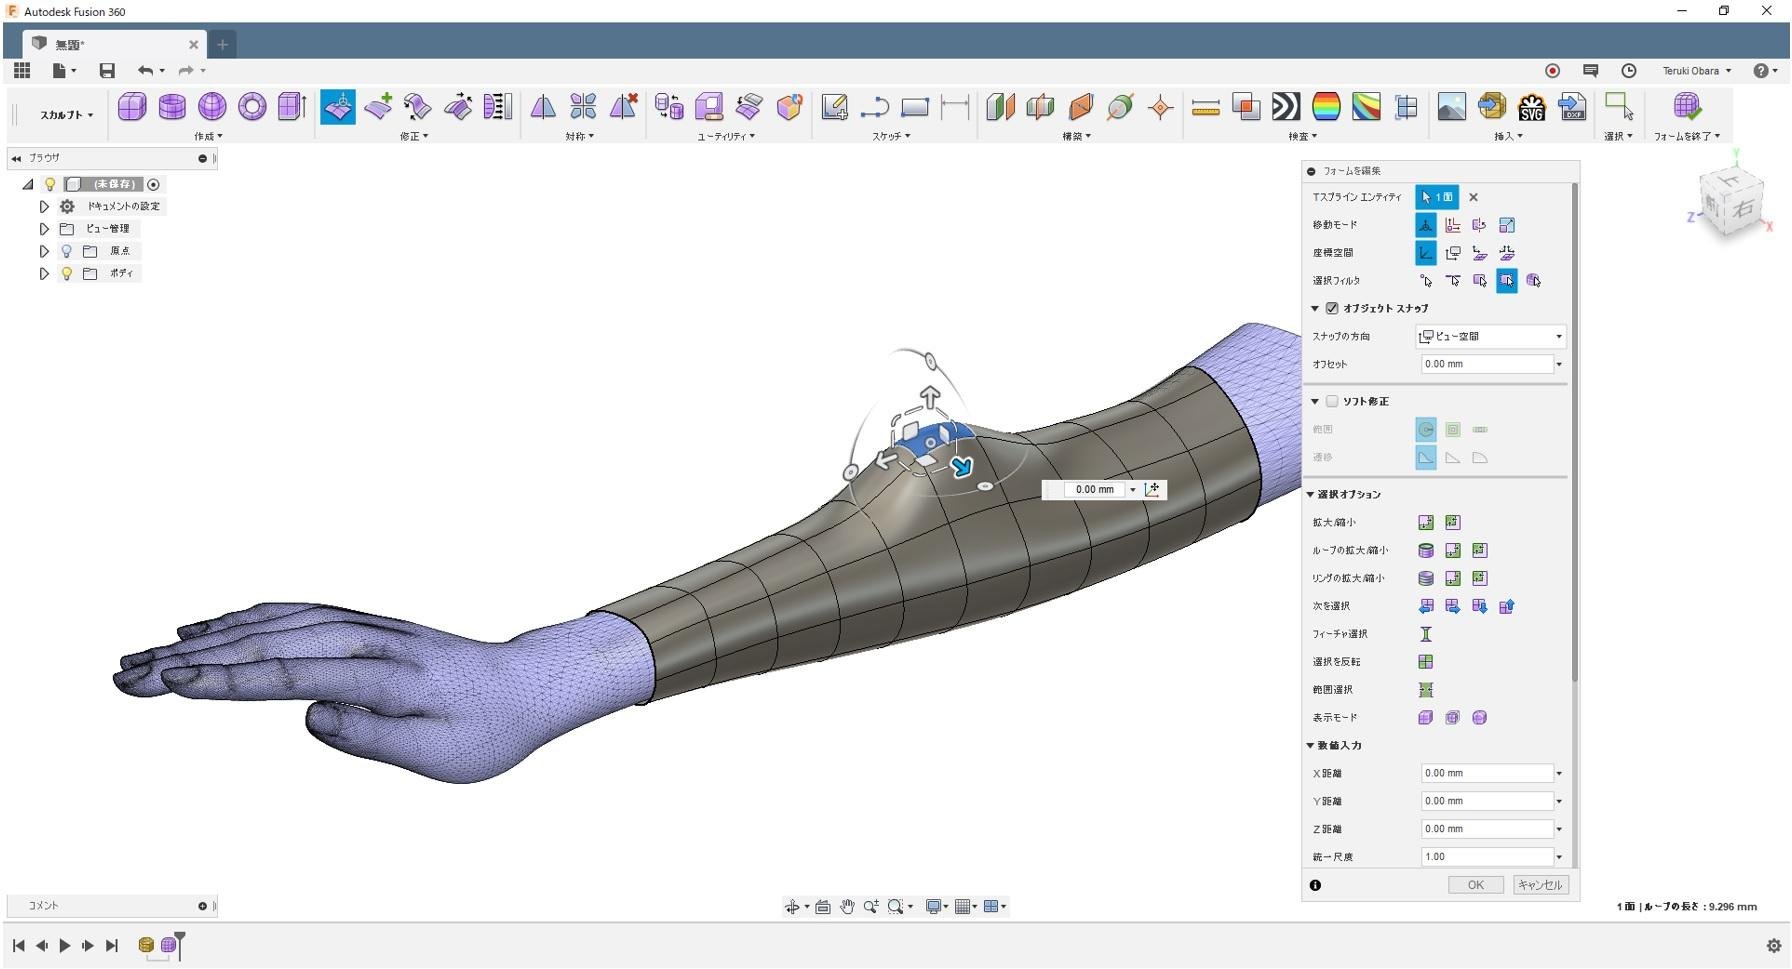Open the data panel grid icon
The width and height of the screenshot is (1792, 969).
tap(22, 70)
